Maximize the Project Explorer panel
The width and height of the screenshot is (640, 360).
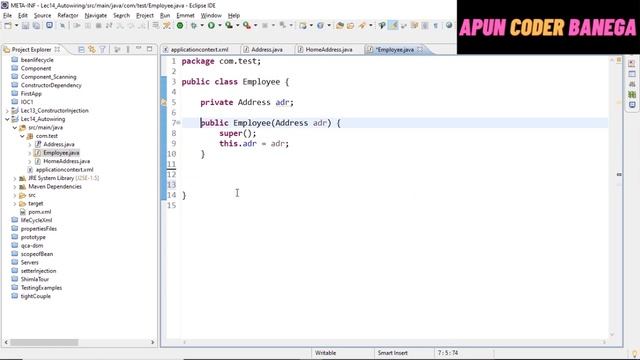pyautogui.click(x=149, y=49)
